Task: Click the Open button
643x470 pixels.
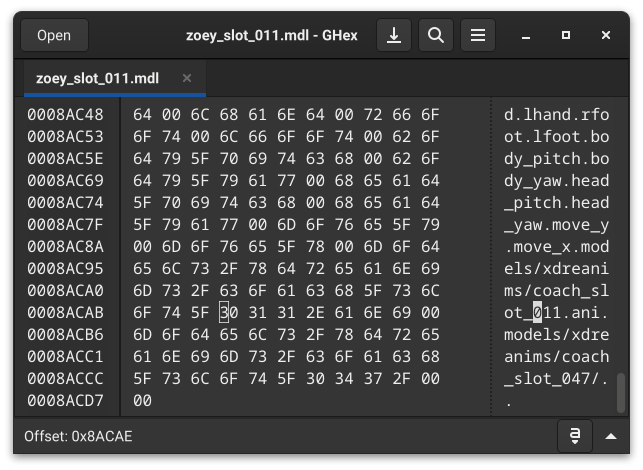Action: (x=54, y=36)
